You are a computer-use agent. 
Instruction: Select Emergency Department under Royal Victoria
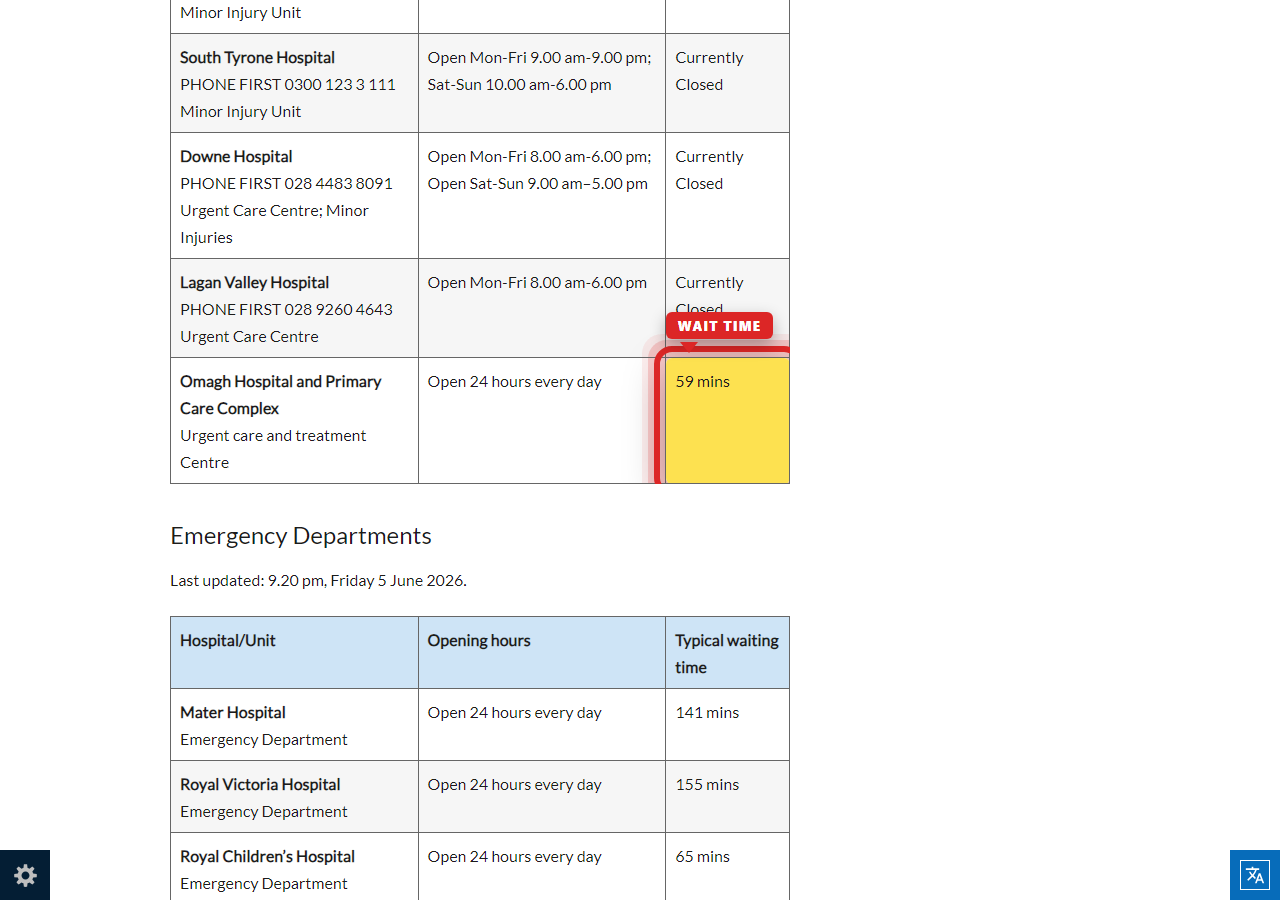pyautogui.click(x=264, y=812)
